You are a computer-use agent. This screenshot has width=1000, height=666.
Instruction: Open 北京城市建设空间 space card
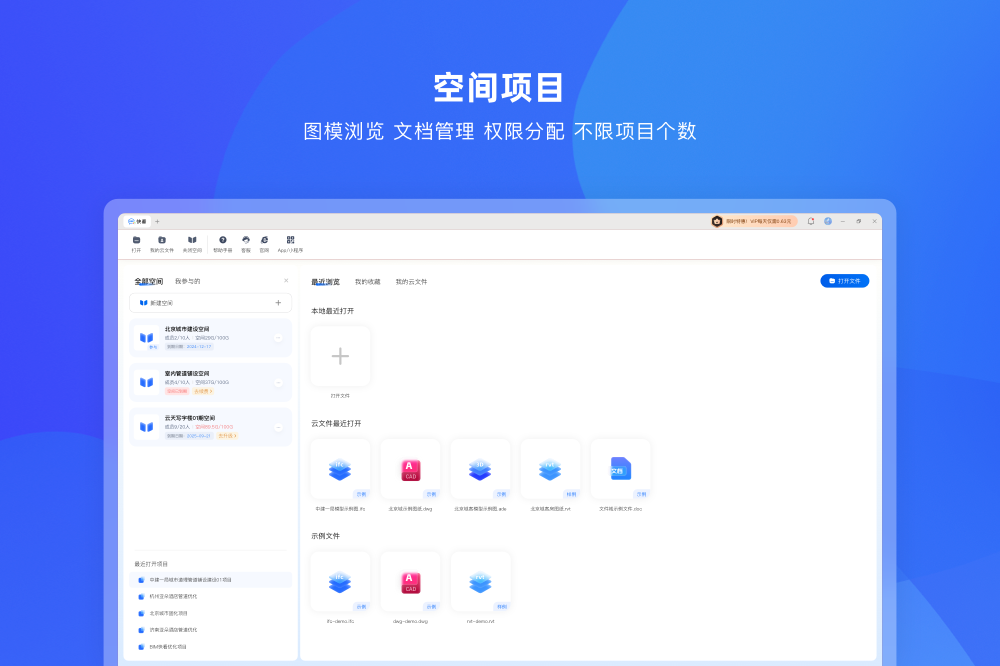coord(210,338)
